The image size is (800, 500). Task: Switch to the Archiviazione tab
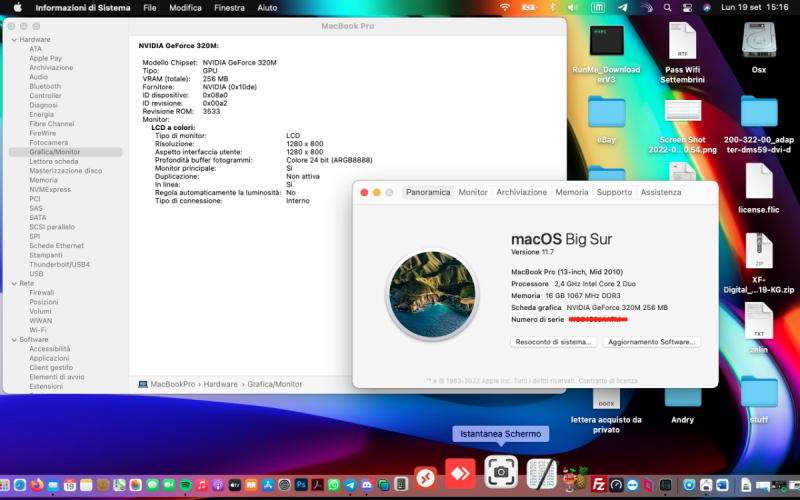(521, 192)
